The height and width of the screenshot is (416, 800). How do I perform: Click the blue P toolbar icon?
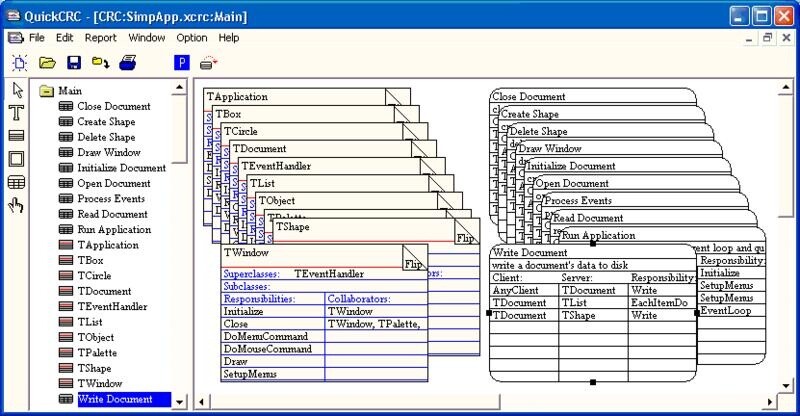point(182,63)
